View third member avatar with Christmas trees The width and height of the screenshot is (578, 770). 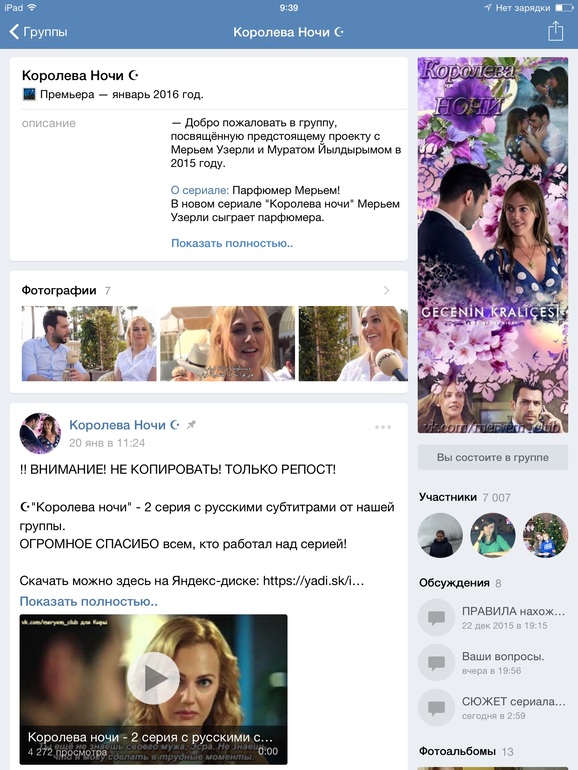point(546,535)
